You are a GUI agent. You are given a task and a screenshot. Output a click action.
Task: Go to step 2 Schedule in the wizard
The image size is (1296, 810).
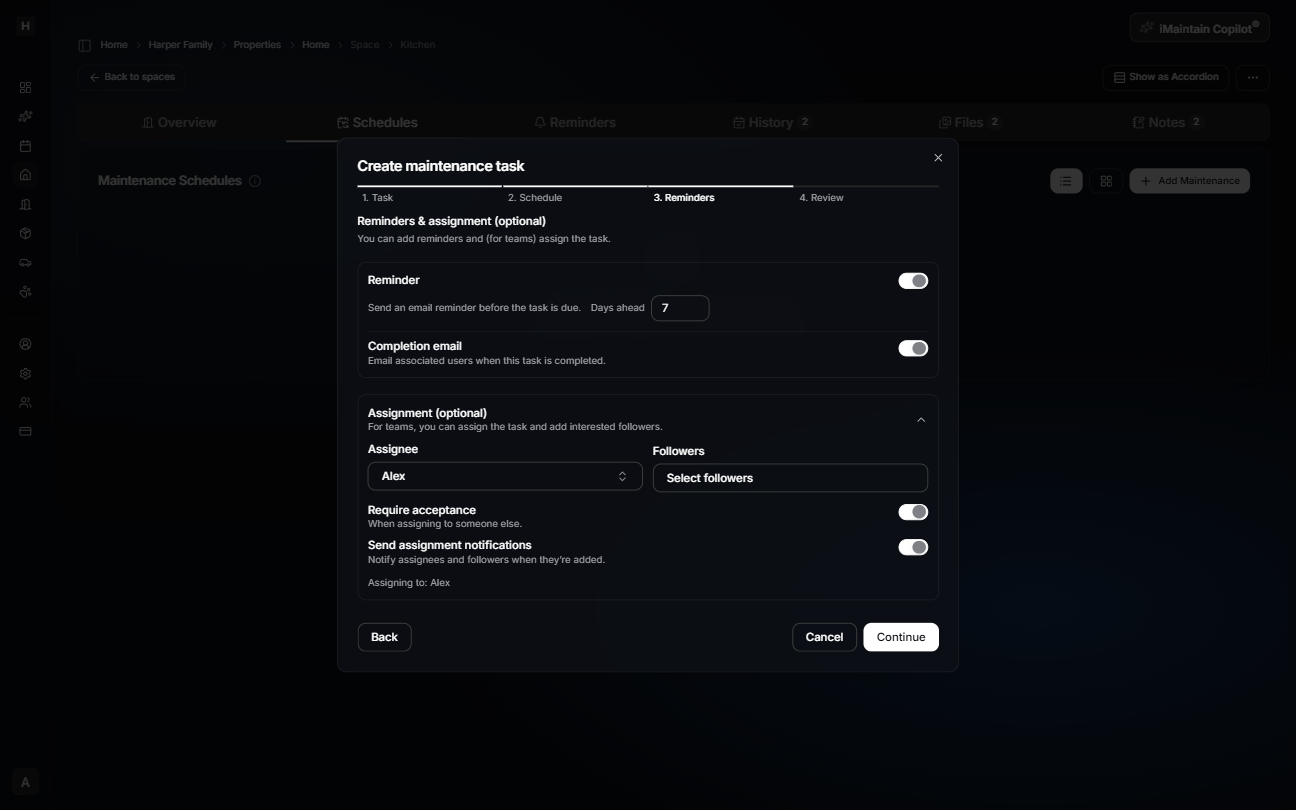click(x=535, y=198)
